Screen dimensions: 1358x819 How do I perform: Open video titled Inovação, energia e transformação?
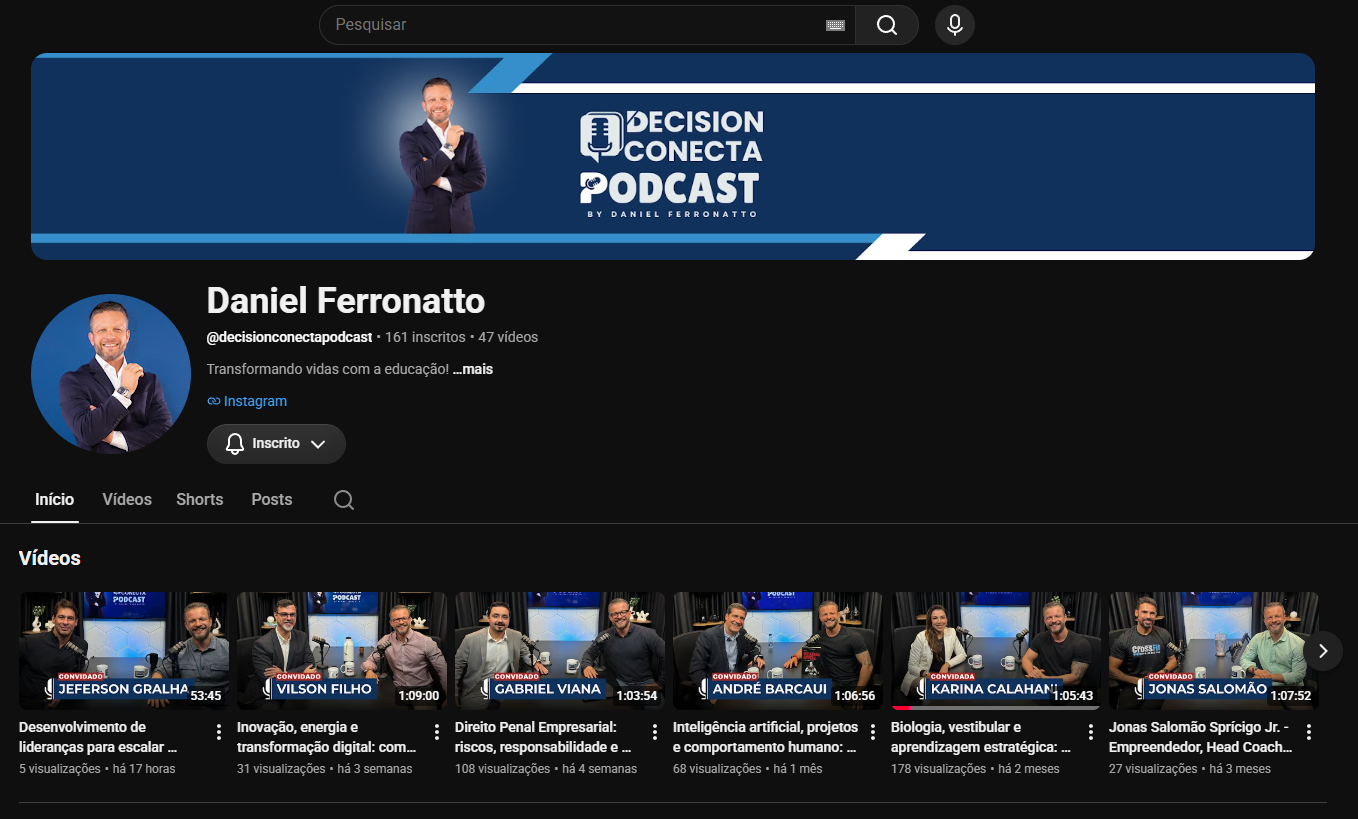pos(326,737)
